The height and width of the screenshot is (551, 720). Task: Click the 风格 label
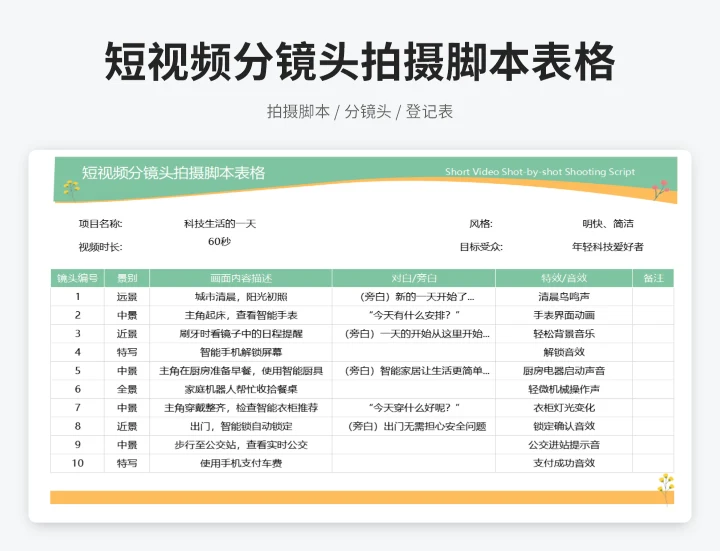pyautogui.click(x=481, y=224)
